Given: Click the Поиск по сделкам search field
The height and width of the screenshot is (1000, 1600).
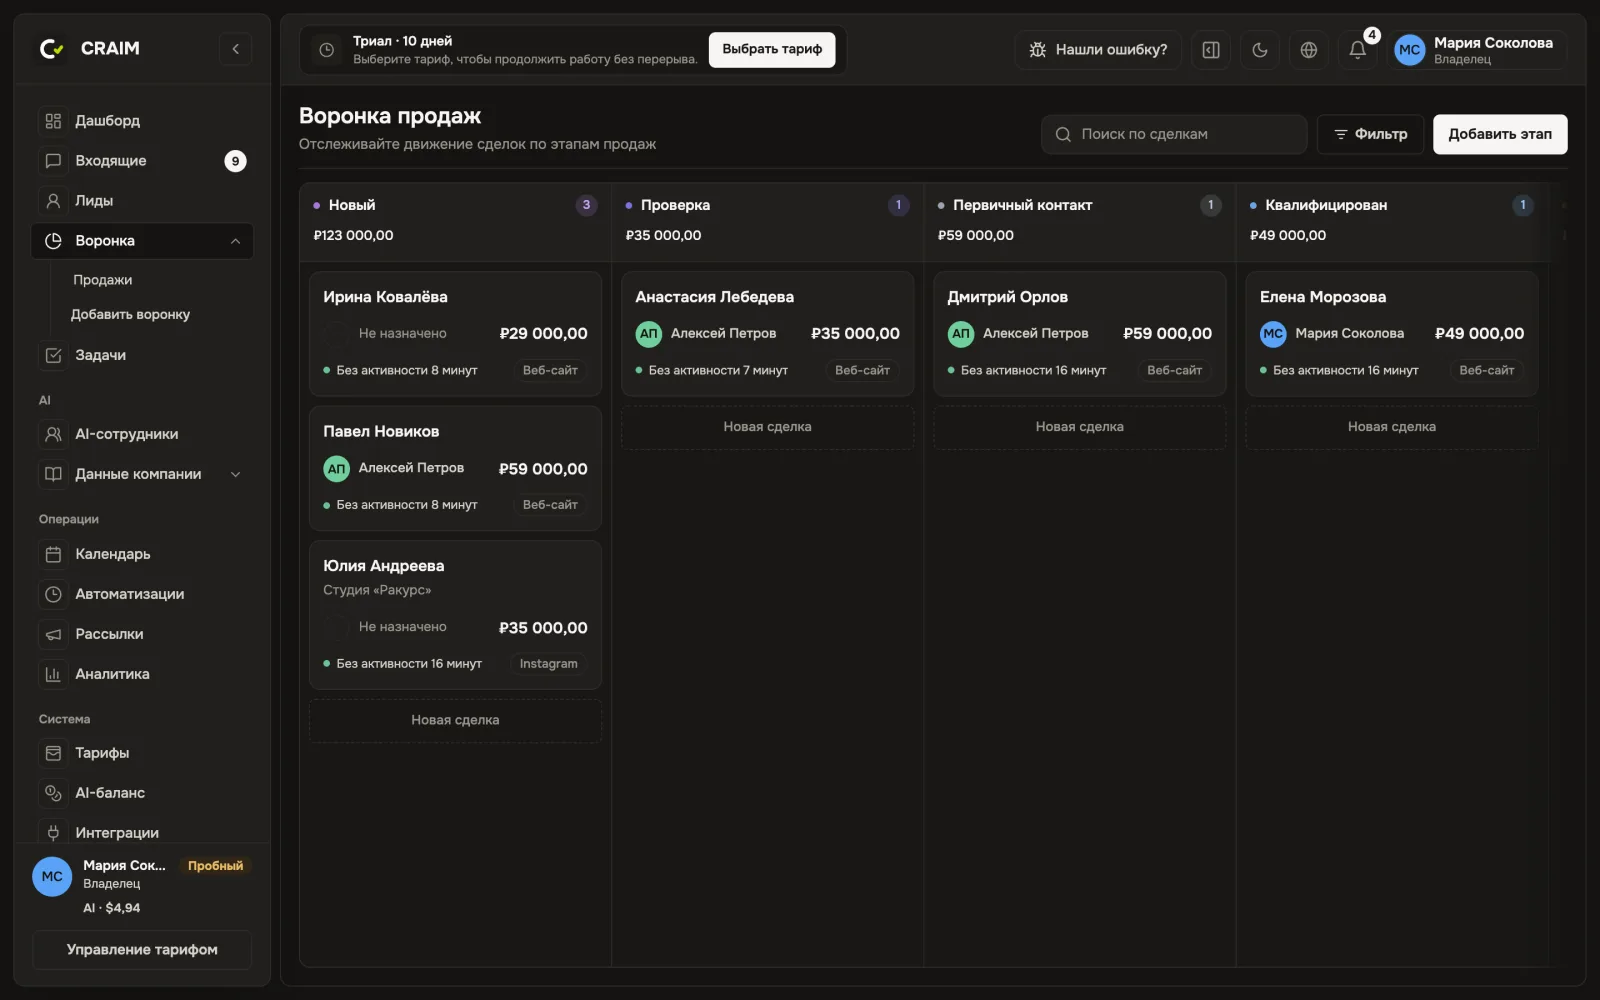Looking at the screenshot, I should click(1174, 134).
